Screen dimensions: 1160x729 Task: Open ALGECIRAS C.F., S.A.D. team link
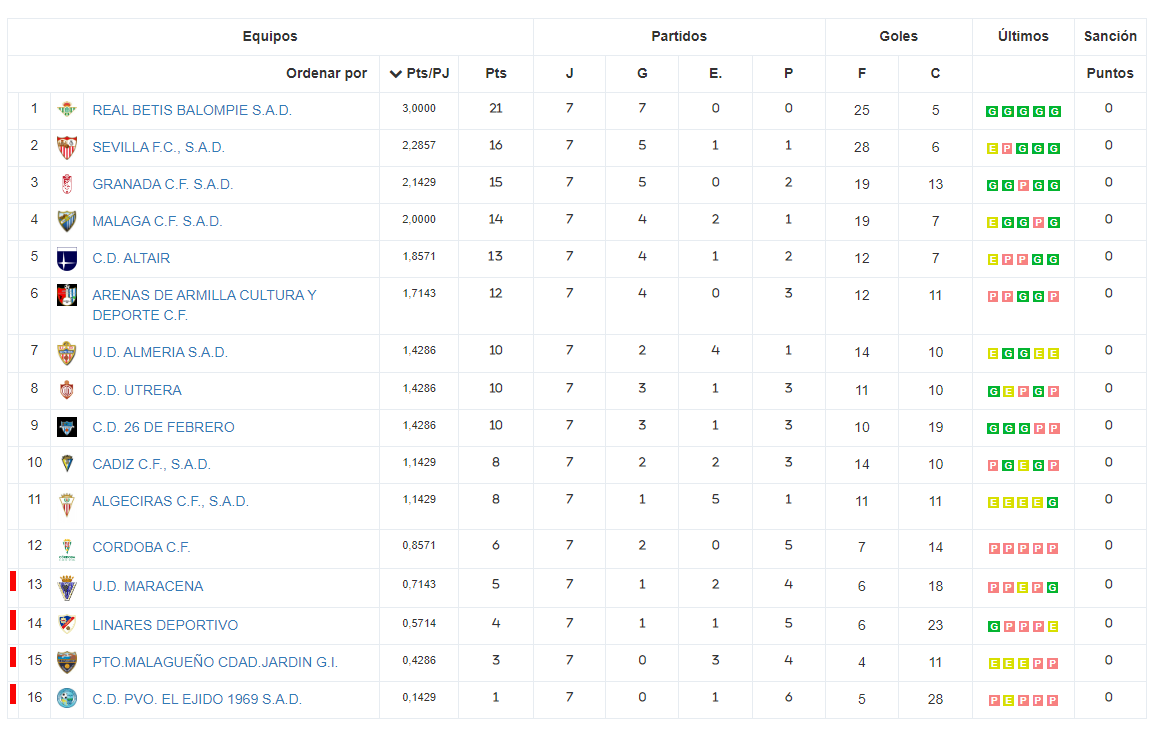[170, 501]
